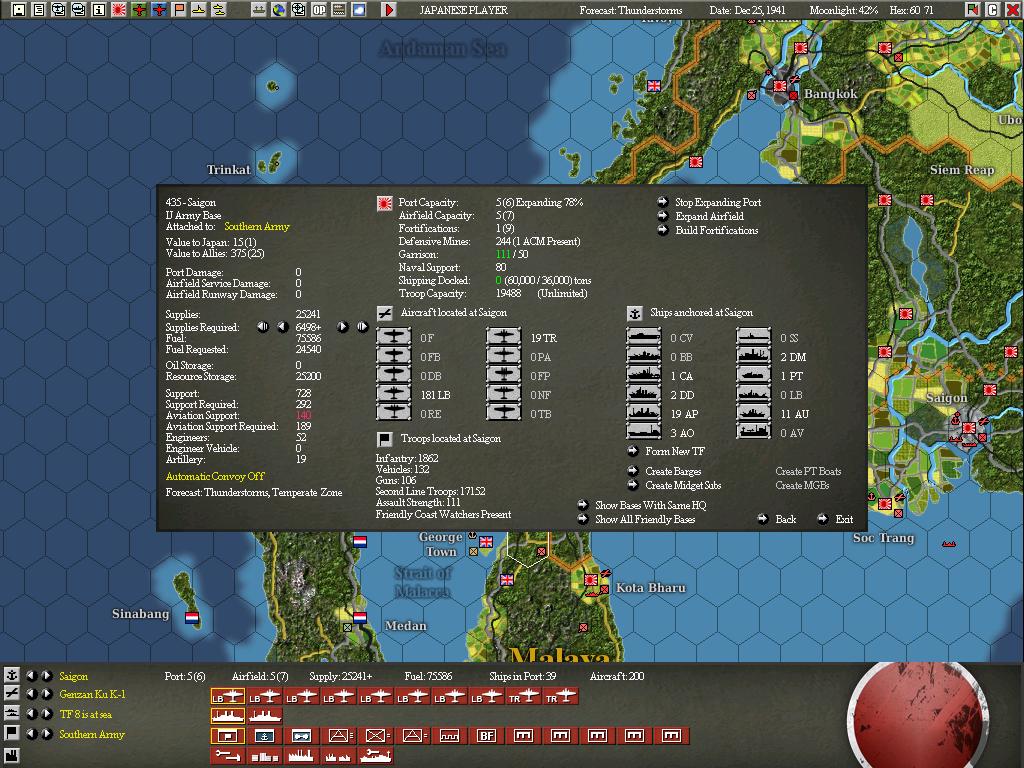This screenshot has width=1024, height=768.
Task: Increase Supplies Required by large step arrow
Action: 362,327
